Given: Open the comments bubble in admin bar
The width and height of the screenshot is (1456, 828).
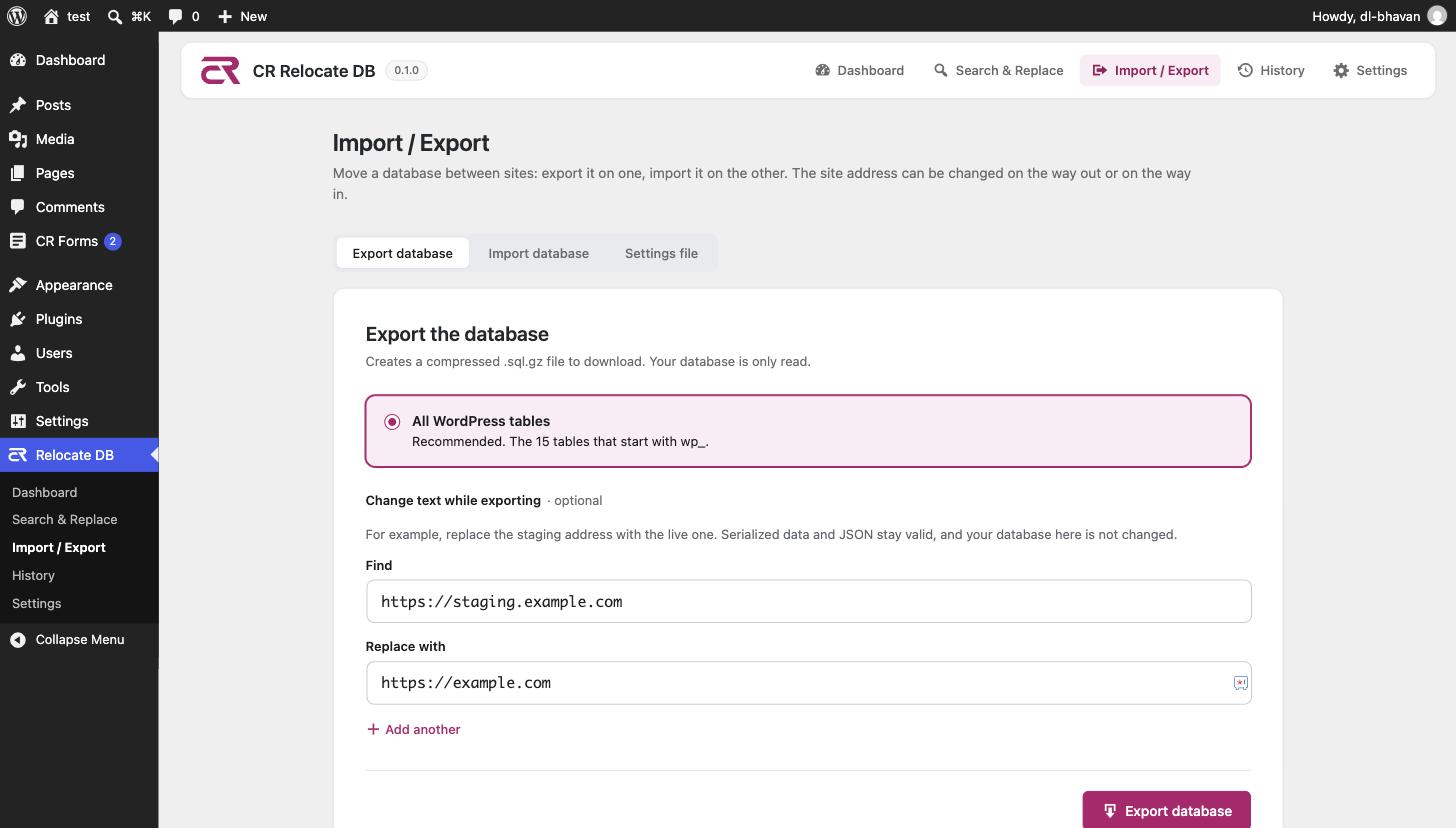Looking at the screenshot, I should pyautogui.click(x=184, y=16).
